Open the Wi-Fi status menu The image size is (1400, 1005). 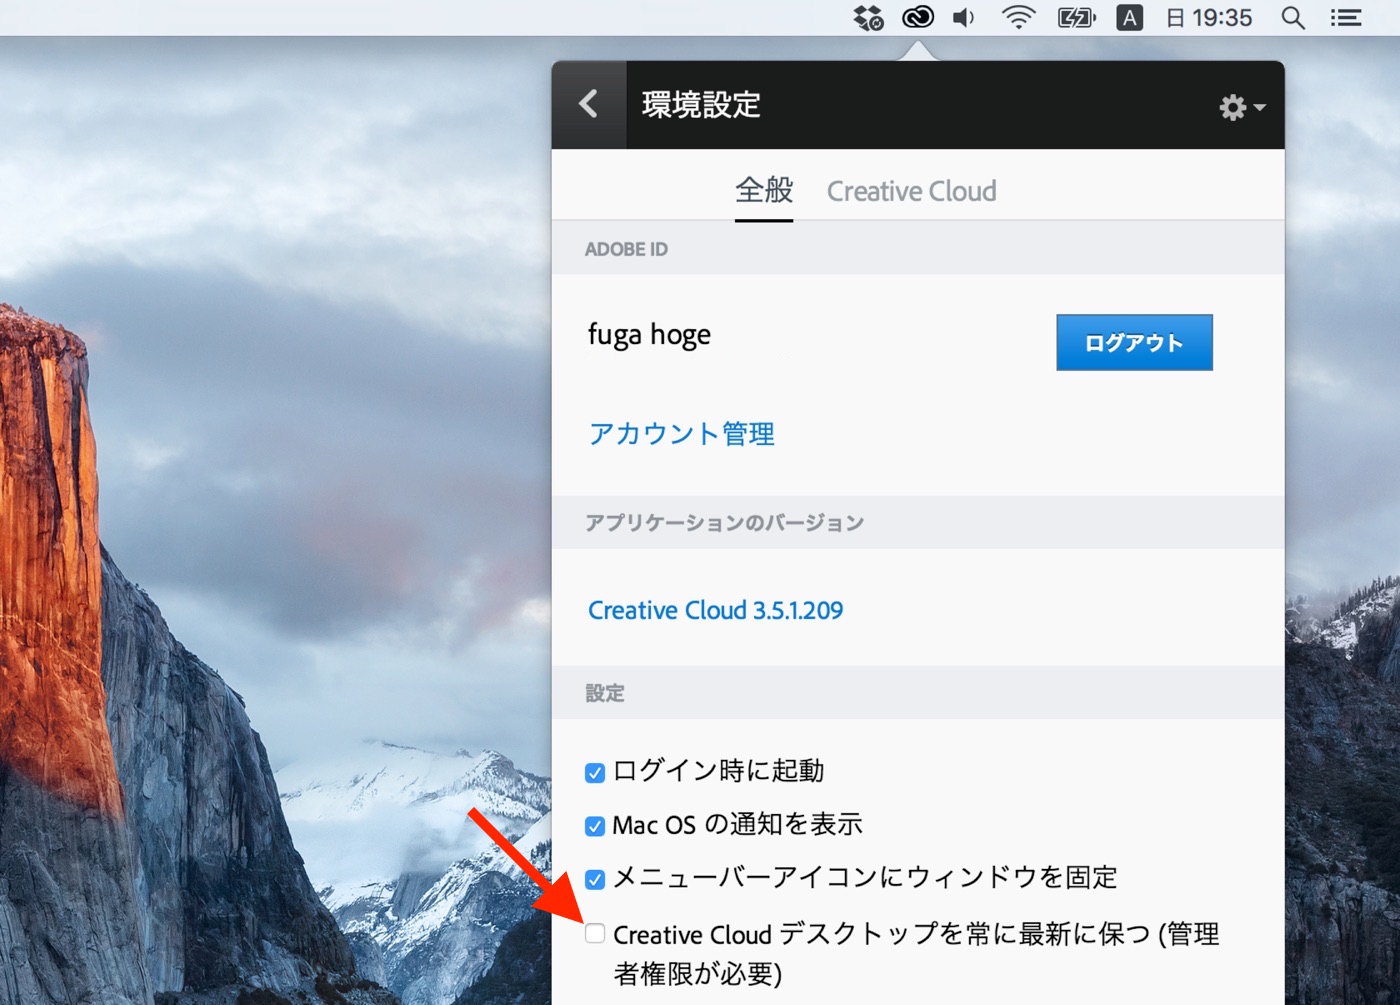point(1018,18)
